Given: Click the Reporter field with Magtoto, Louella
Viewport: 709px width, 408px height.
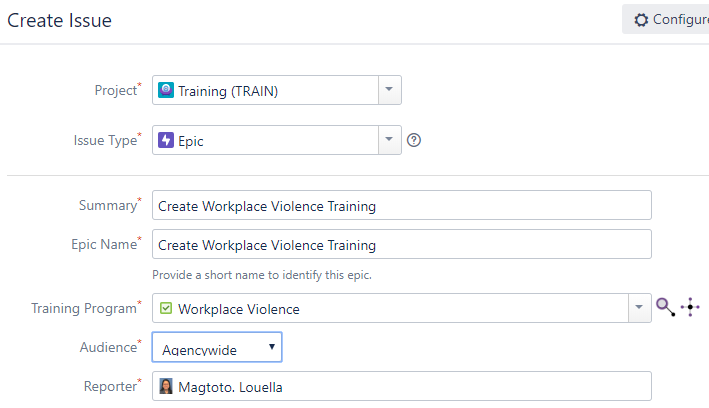Looking at the screenshot, I should pos(402,386).
